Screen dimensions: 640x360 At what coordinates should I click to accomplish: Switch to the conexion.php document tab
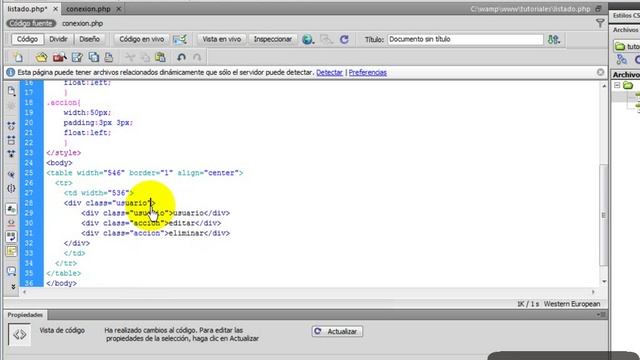(x=88, y=9)
